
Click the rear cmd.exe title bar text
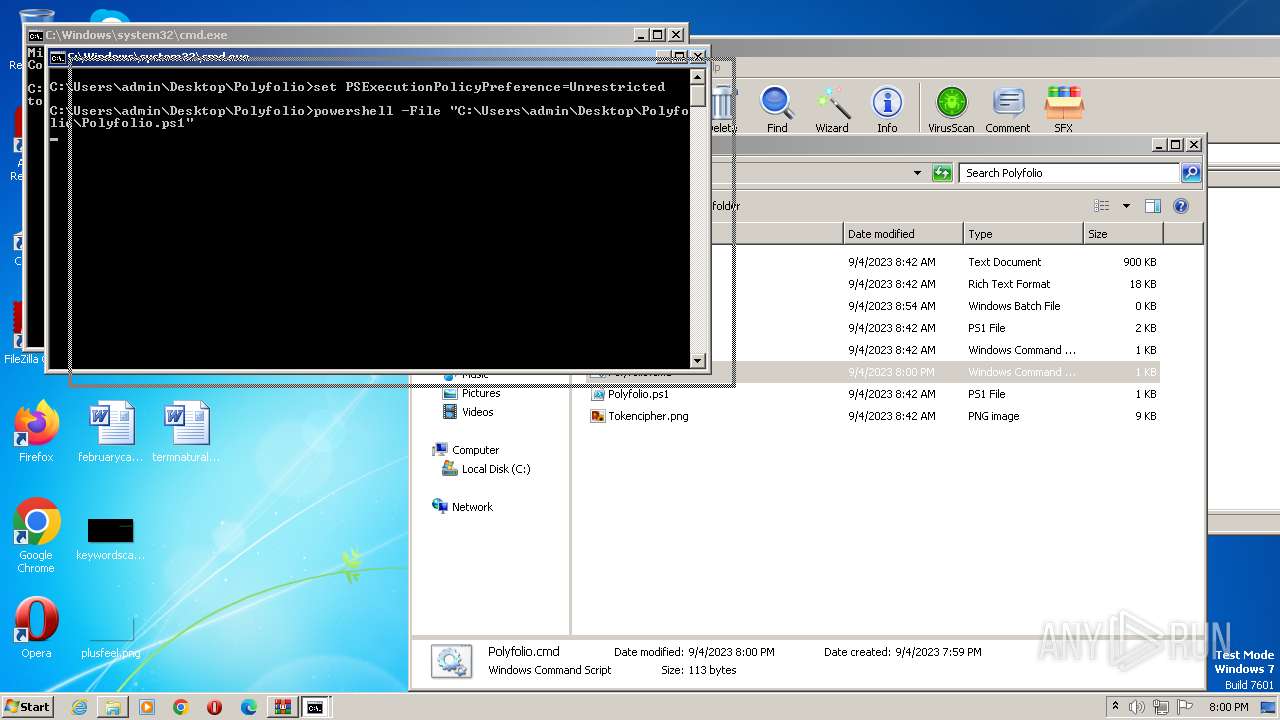point(136,35)
